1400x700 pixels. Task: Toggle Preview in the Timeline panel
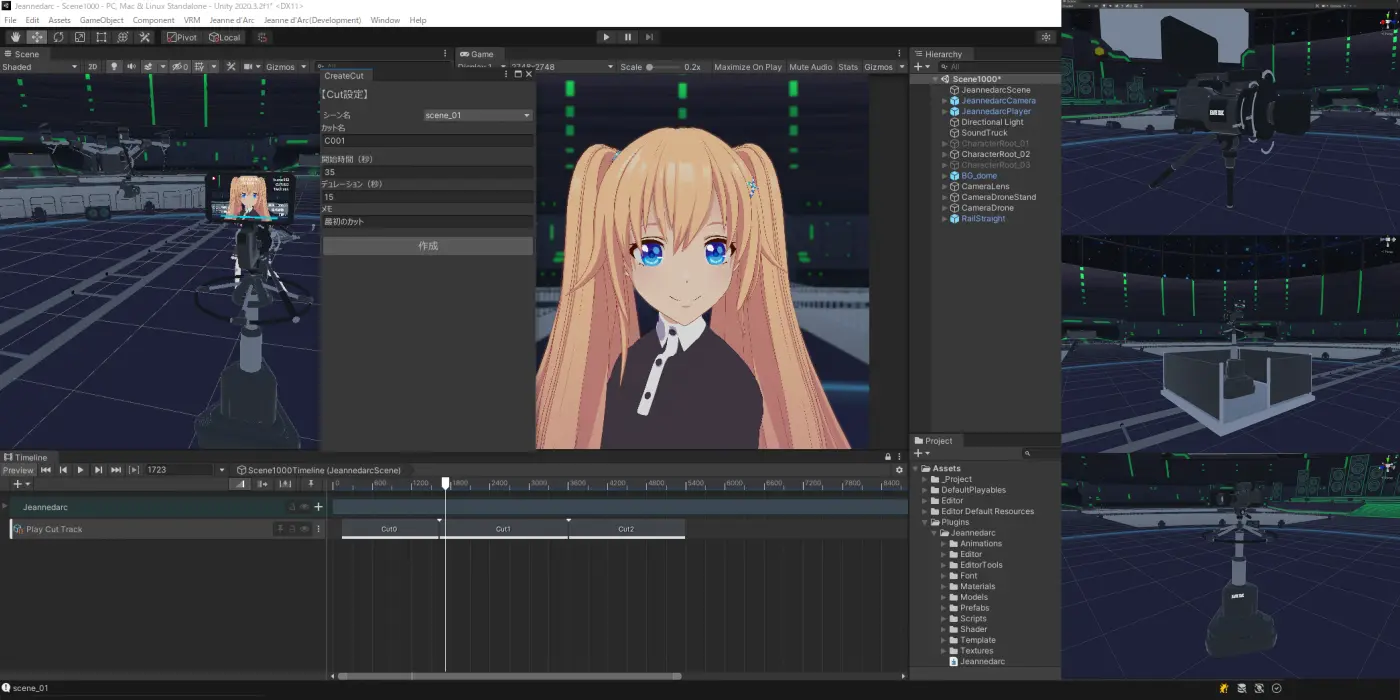17,469
